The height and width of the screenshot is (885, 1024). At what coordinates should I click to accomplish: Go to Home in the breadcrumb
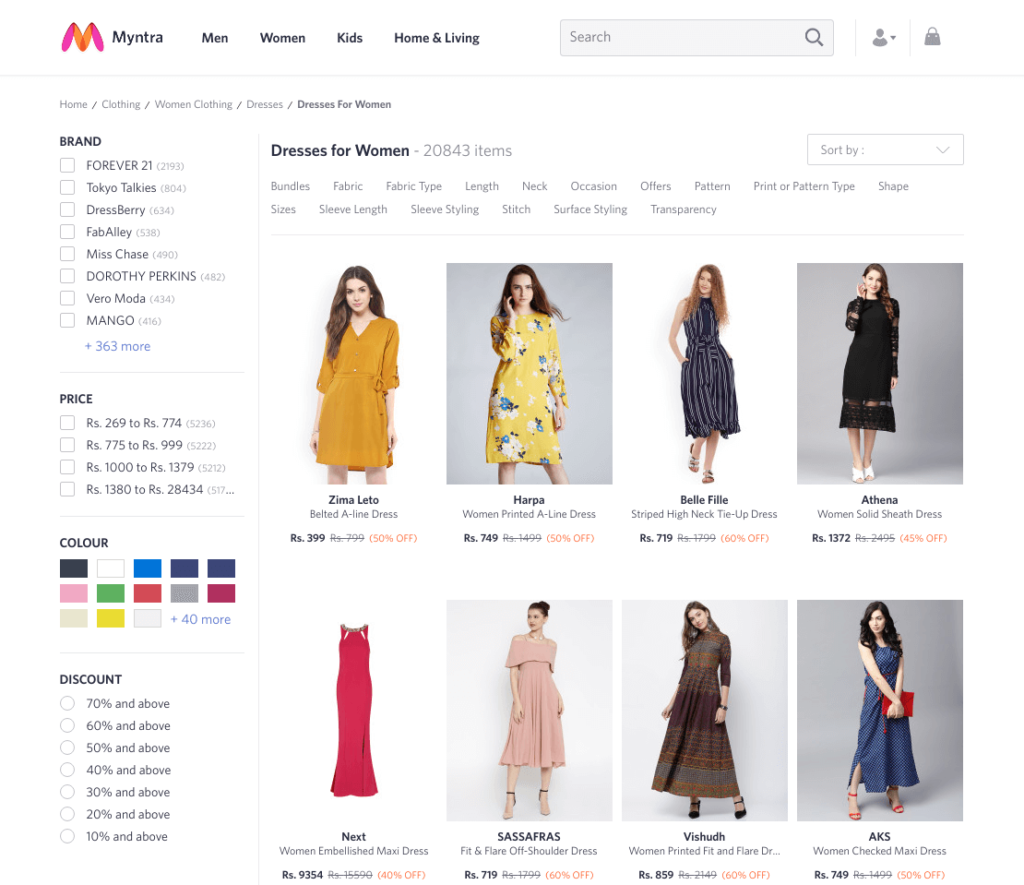73,105
